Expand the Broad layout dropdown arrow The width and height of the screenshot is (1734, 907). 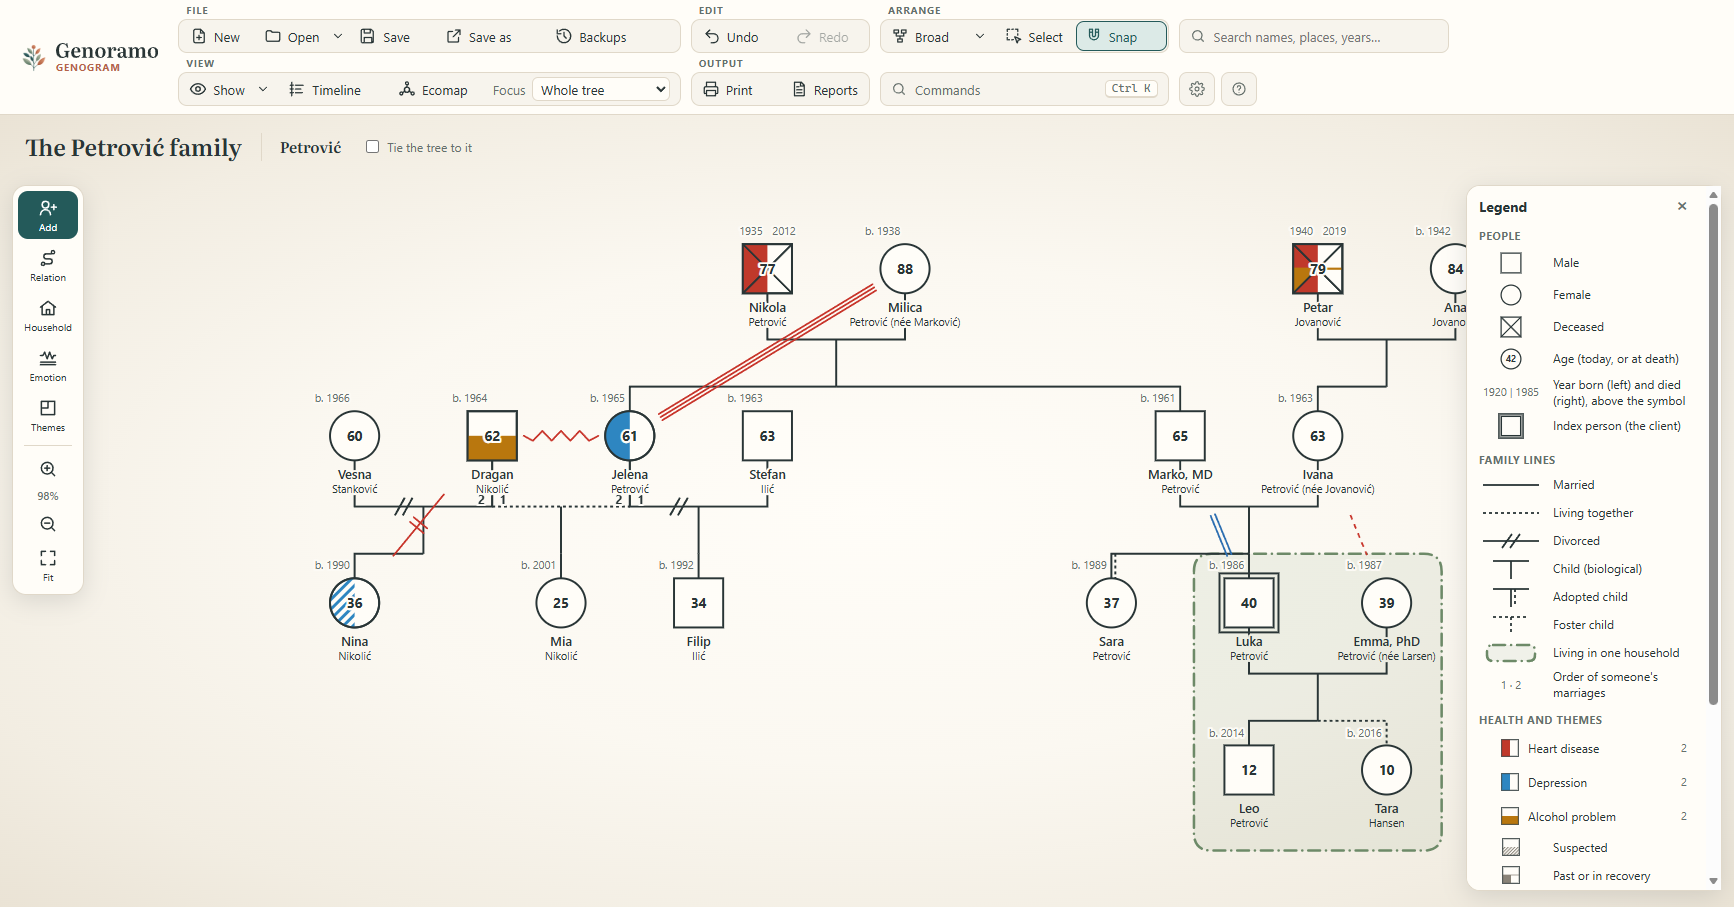click(x=980, y=37)
